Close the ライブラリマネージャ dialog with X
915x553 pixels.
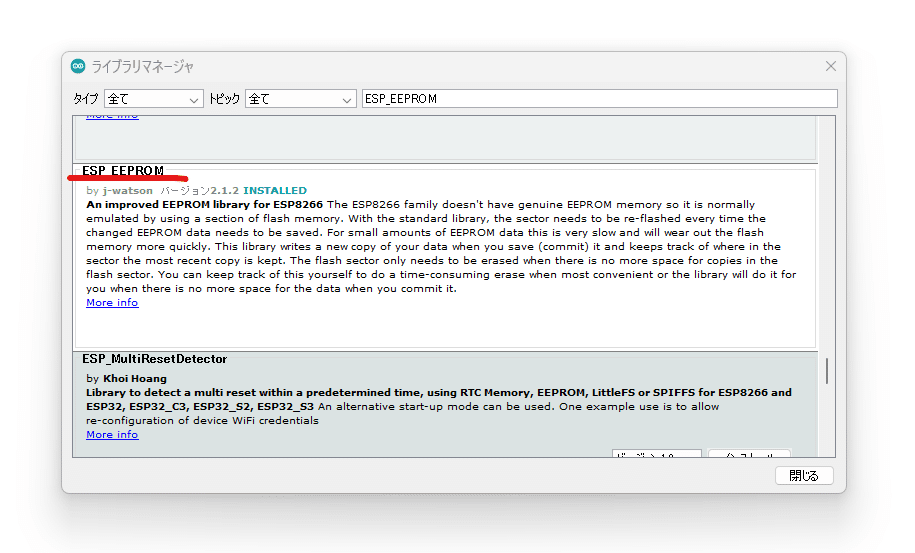(x=830, y=66)
